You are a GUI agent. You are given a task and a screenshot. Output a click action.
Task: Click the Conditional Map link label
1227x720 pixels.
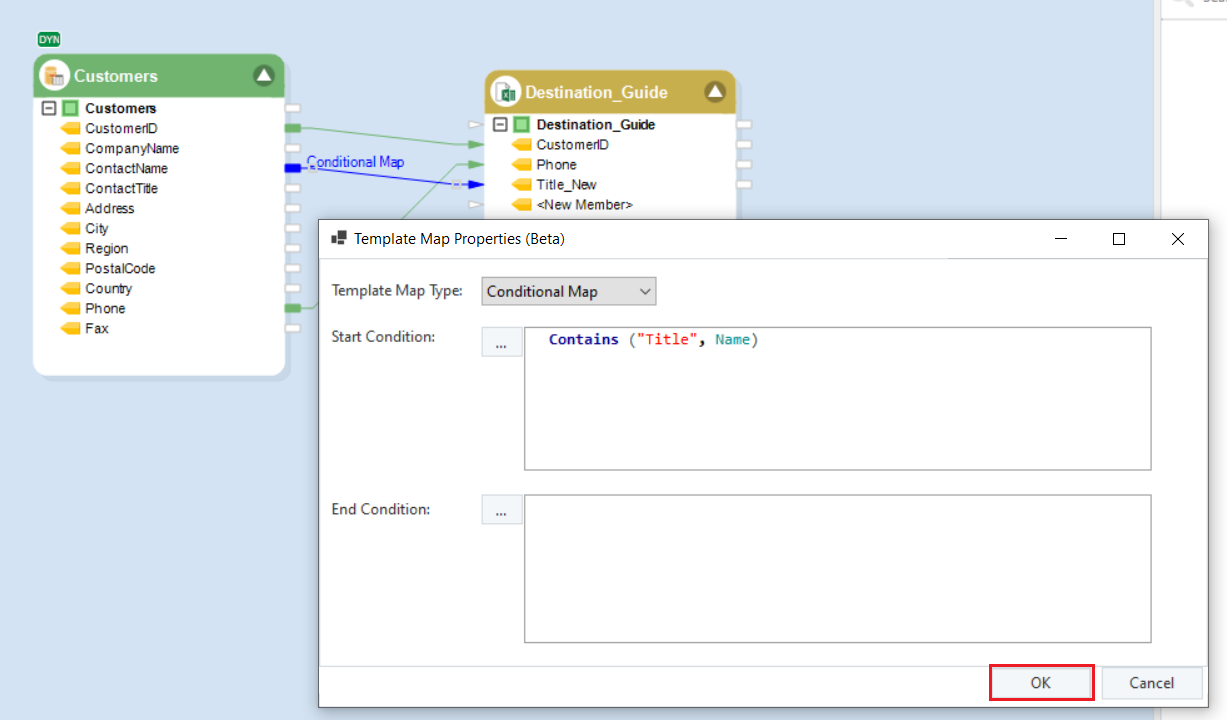point(355,161)
